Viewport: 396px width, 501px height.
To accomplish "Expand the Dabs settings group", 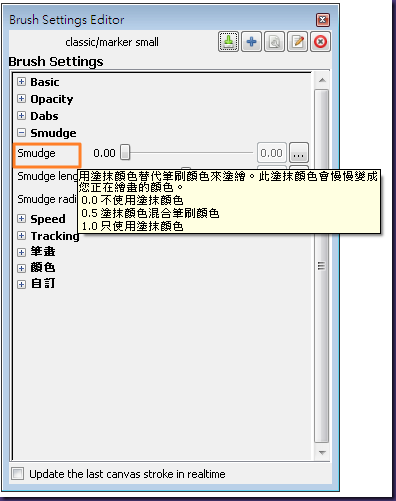I will [21, 116].
